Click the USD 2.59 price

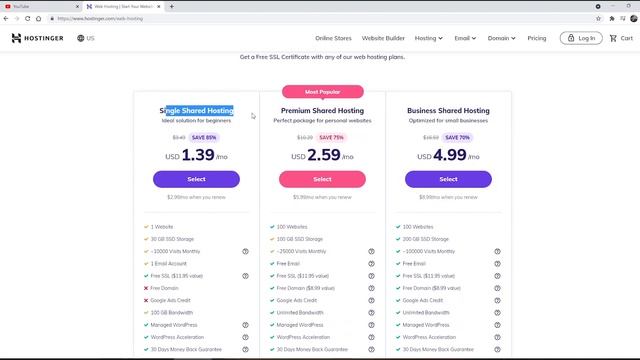coord(322,155)
